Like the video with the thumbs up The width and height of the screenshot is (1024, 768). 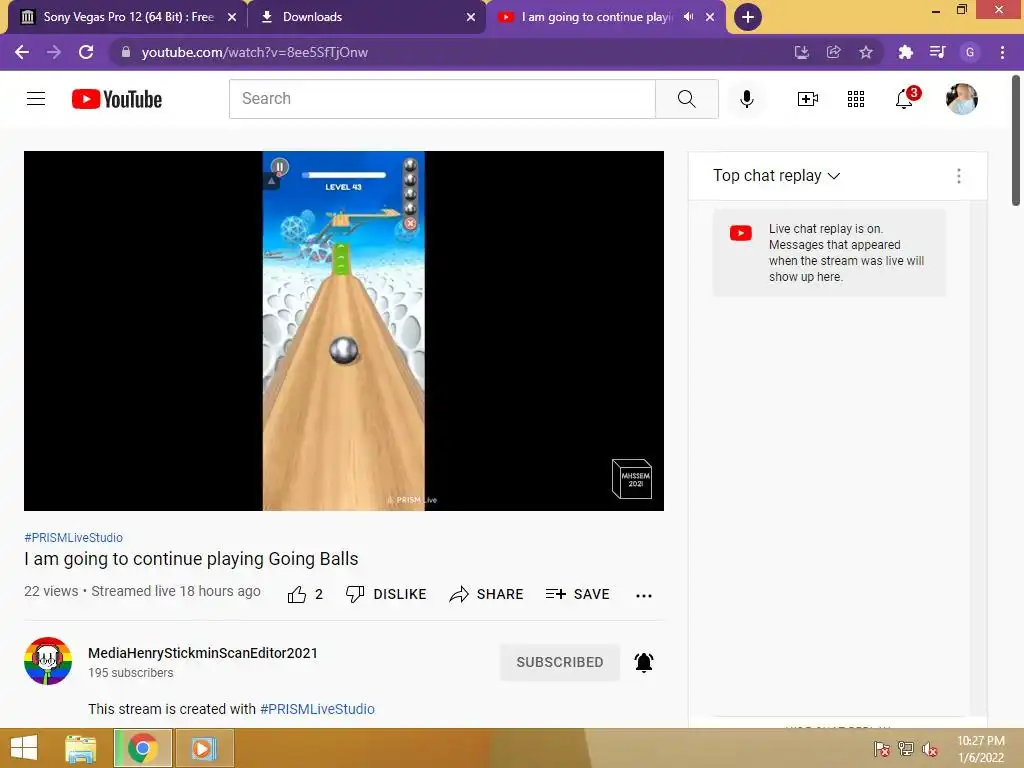point(305,594)
